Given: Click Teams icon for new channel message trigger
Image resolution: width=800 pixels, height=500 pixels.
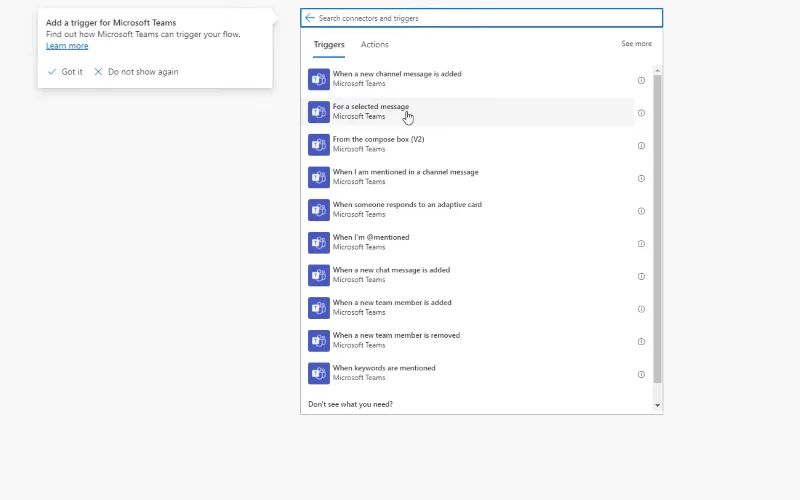Looking at the screenshot, I should pos(319,79).
